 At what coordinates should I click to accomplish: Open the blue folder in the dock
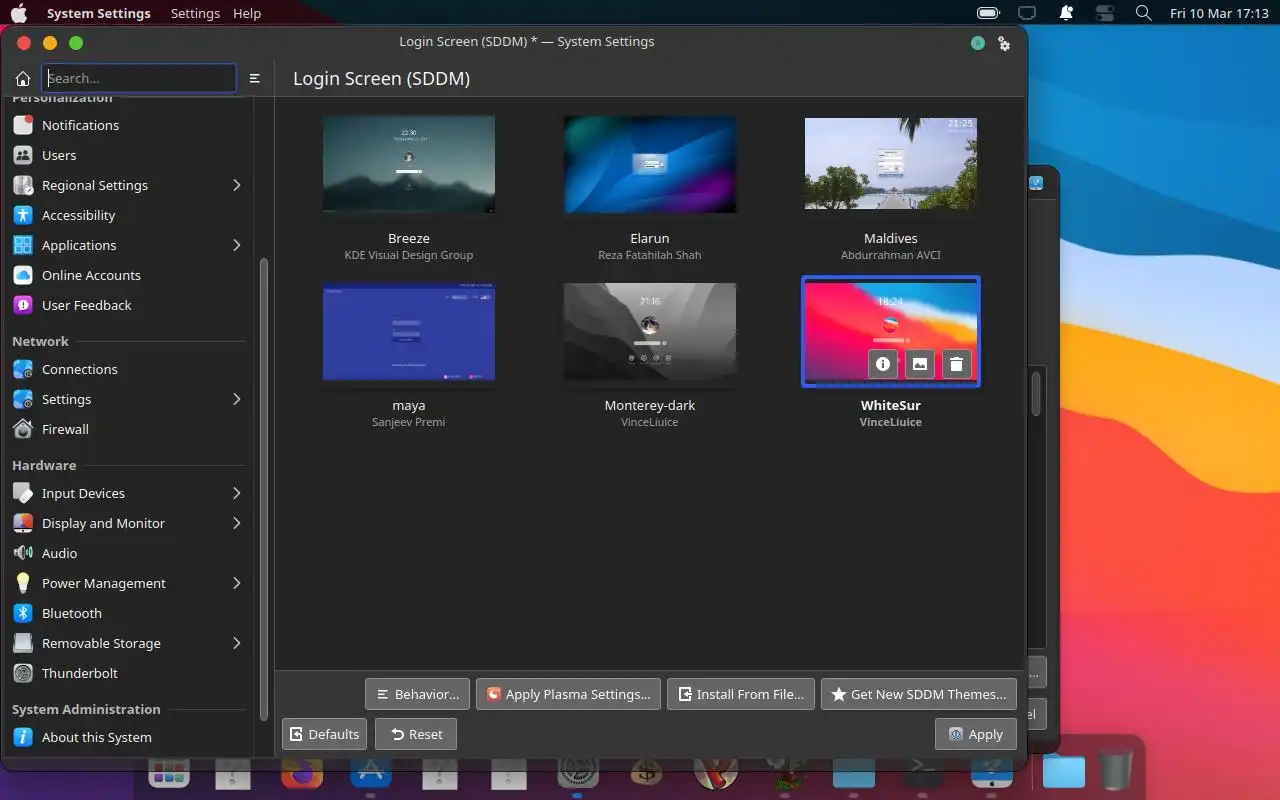coord(1063,772)
